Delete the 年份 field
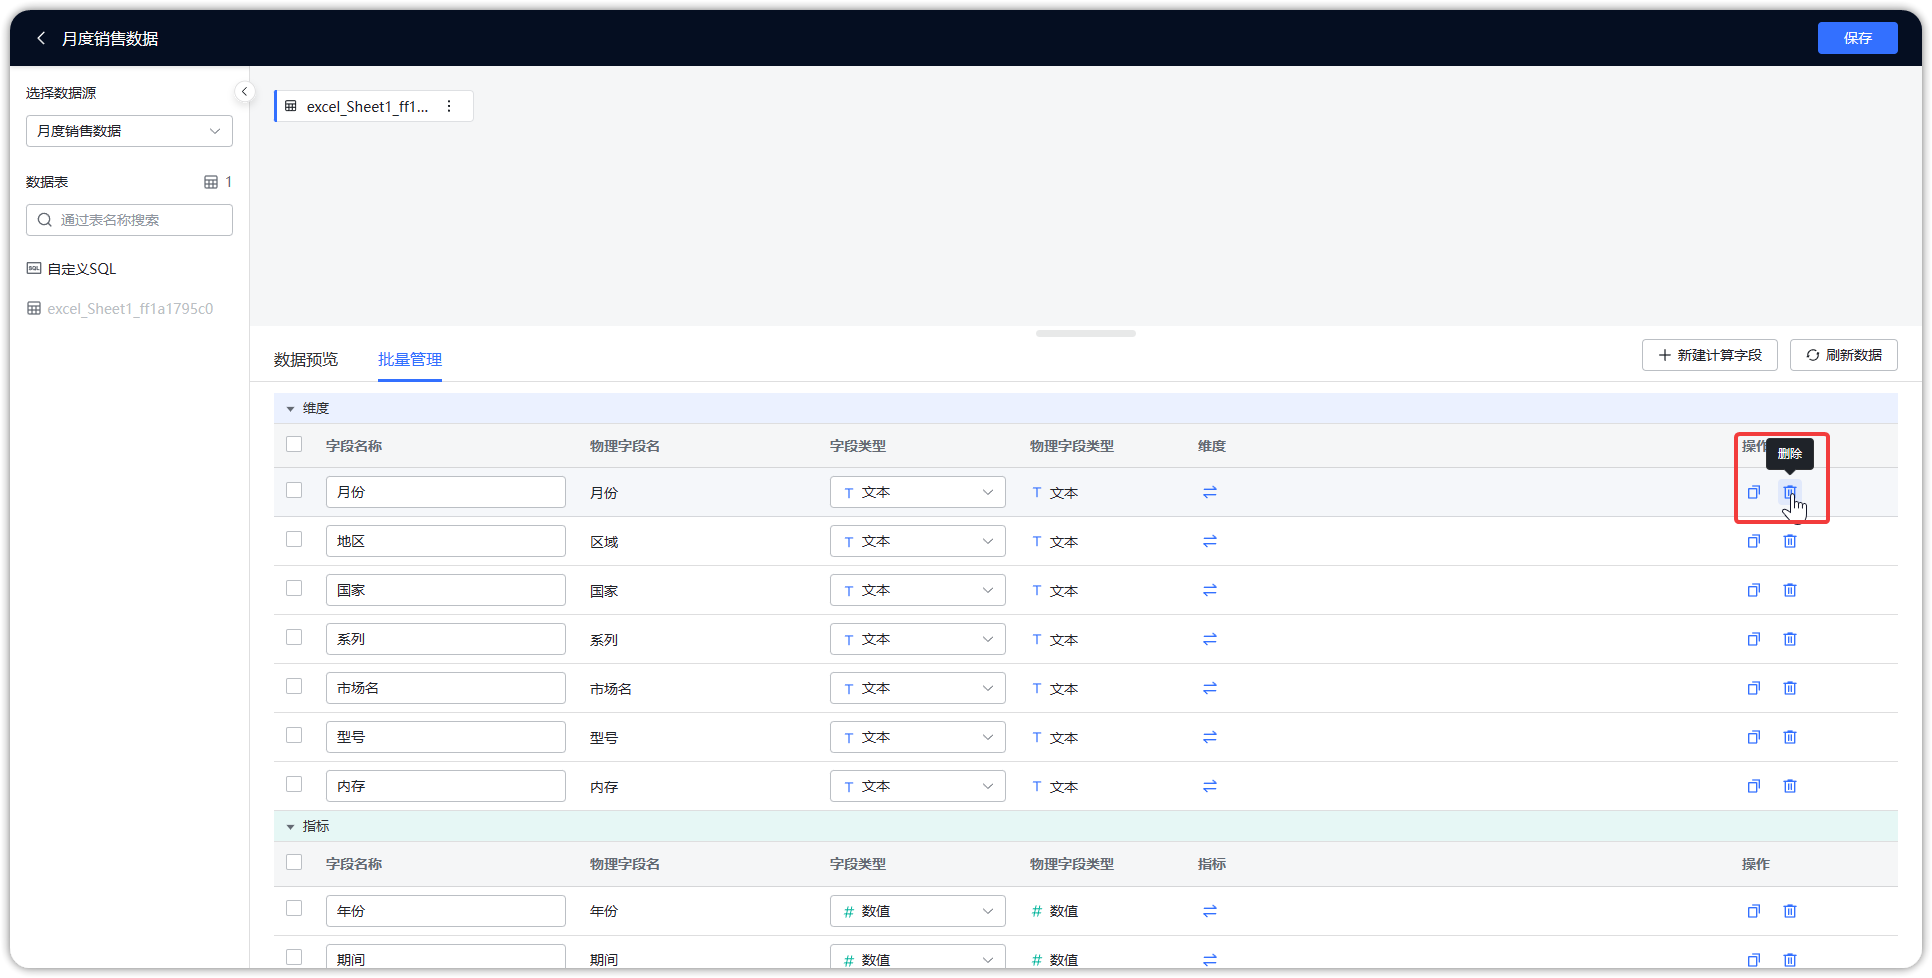Image resolution: width=1932 pixels, height=978 pixels. coord(1790,911)
